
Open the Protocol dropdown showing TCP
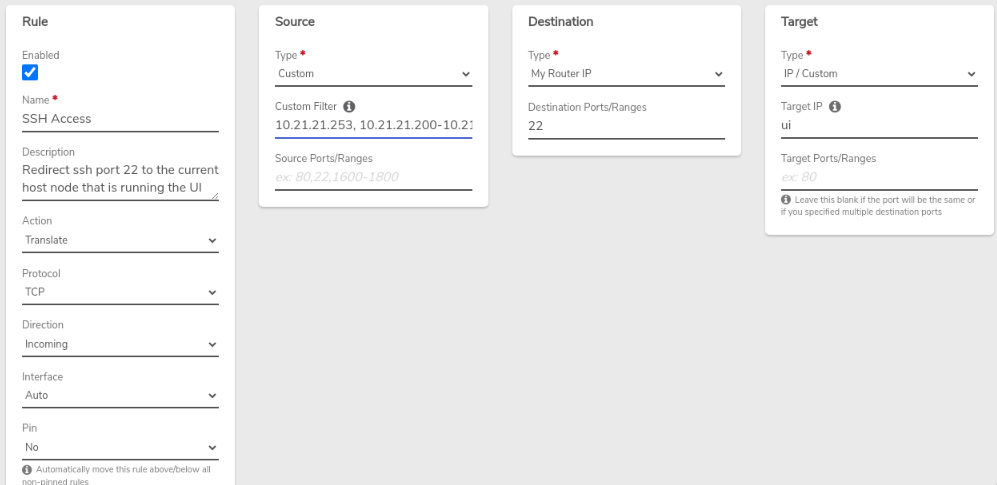coord(120,292)
